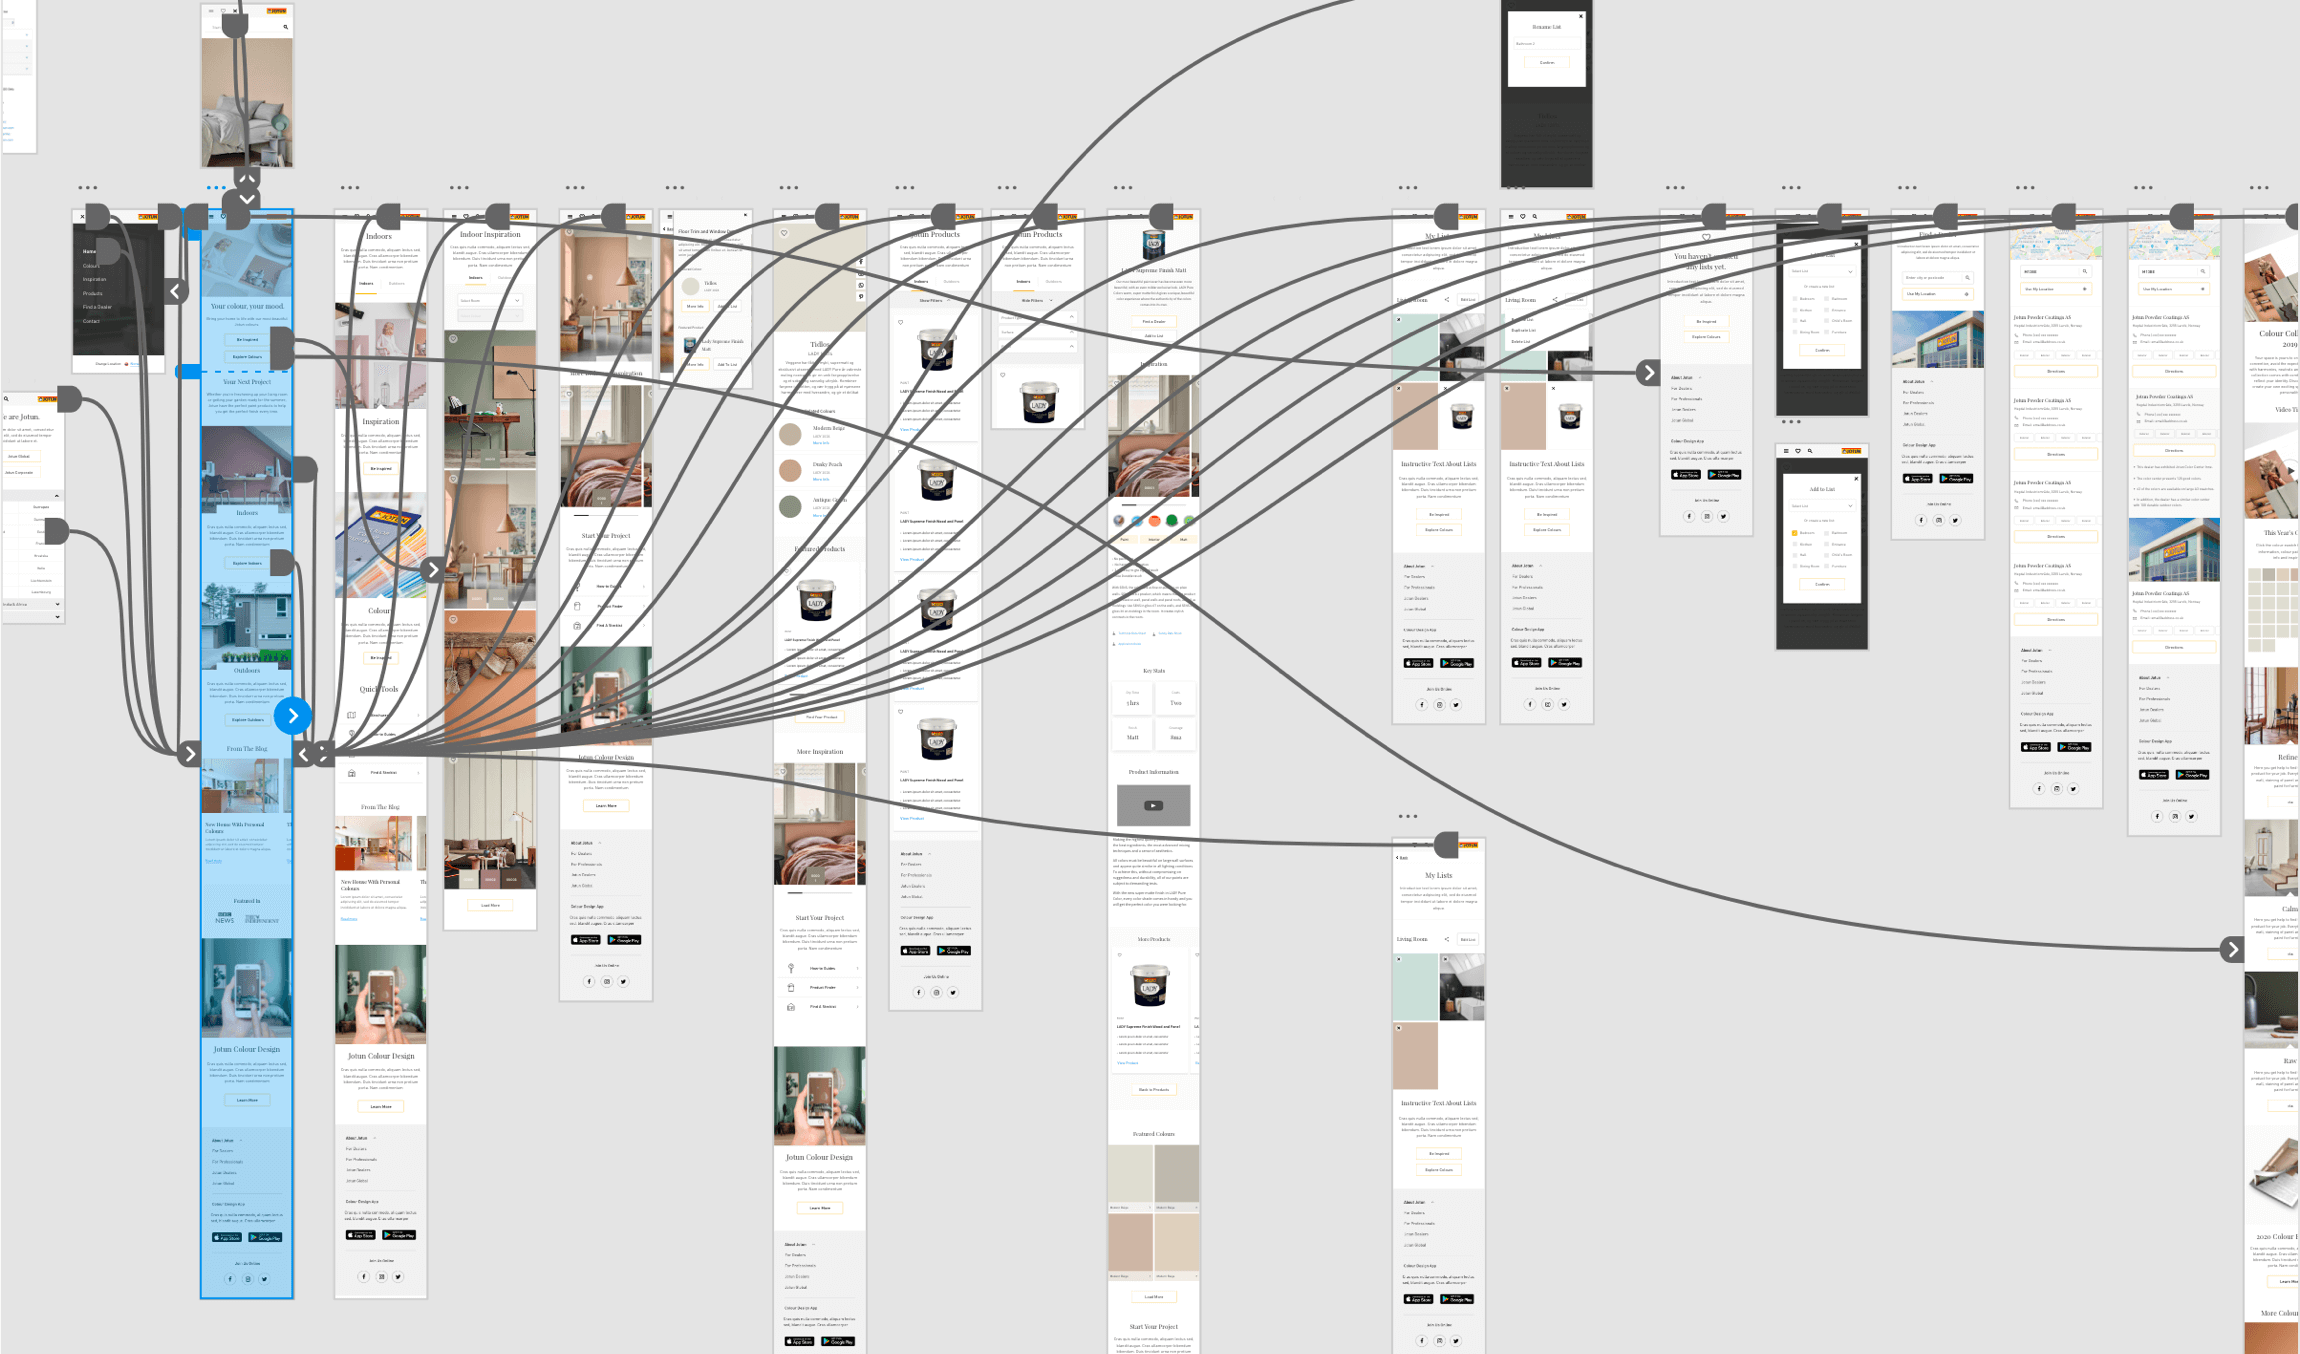Click the left arrow navigation icon
Image resolution: width=2300 pixels, height=1354 pixels.
[x=172, y=290]
